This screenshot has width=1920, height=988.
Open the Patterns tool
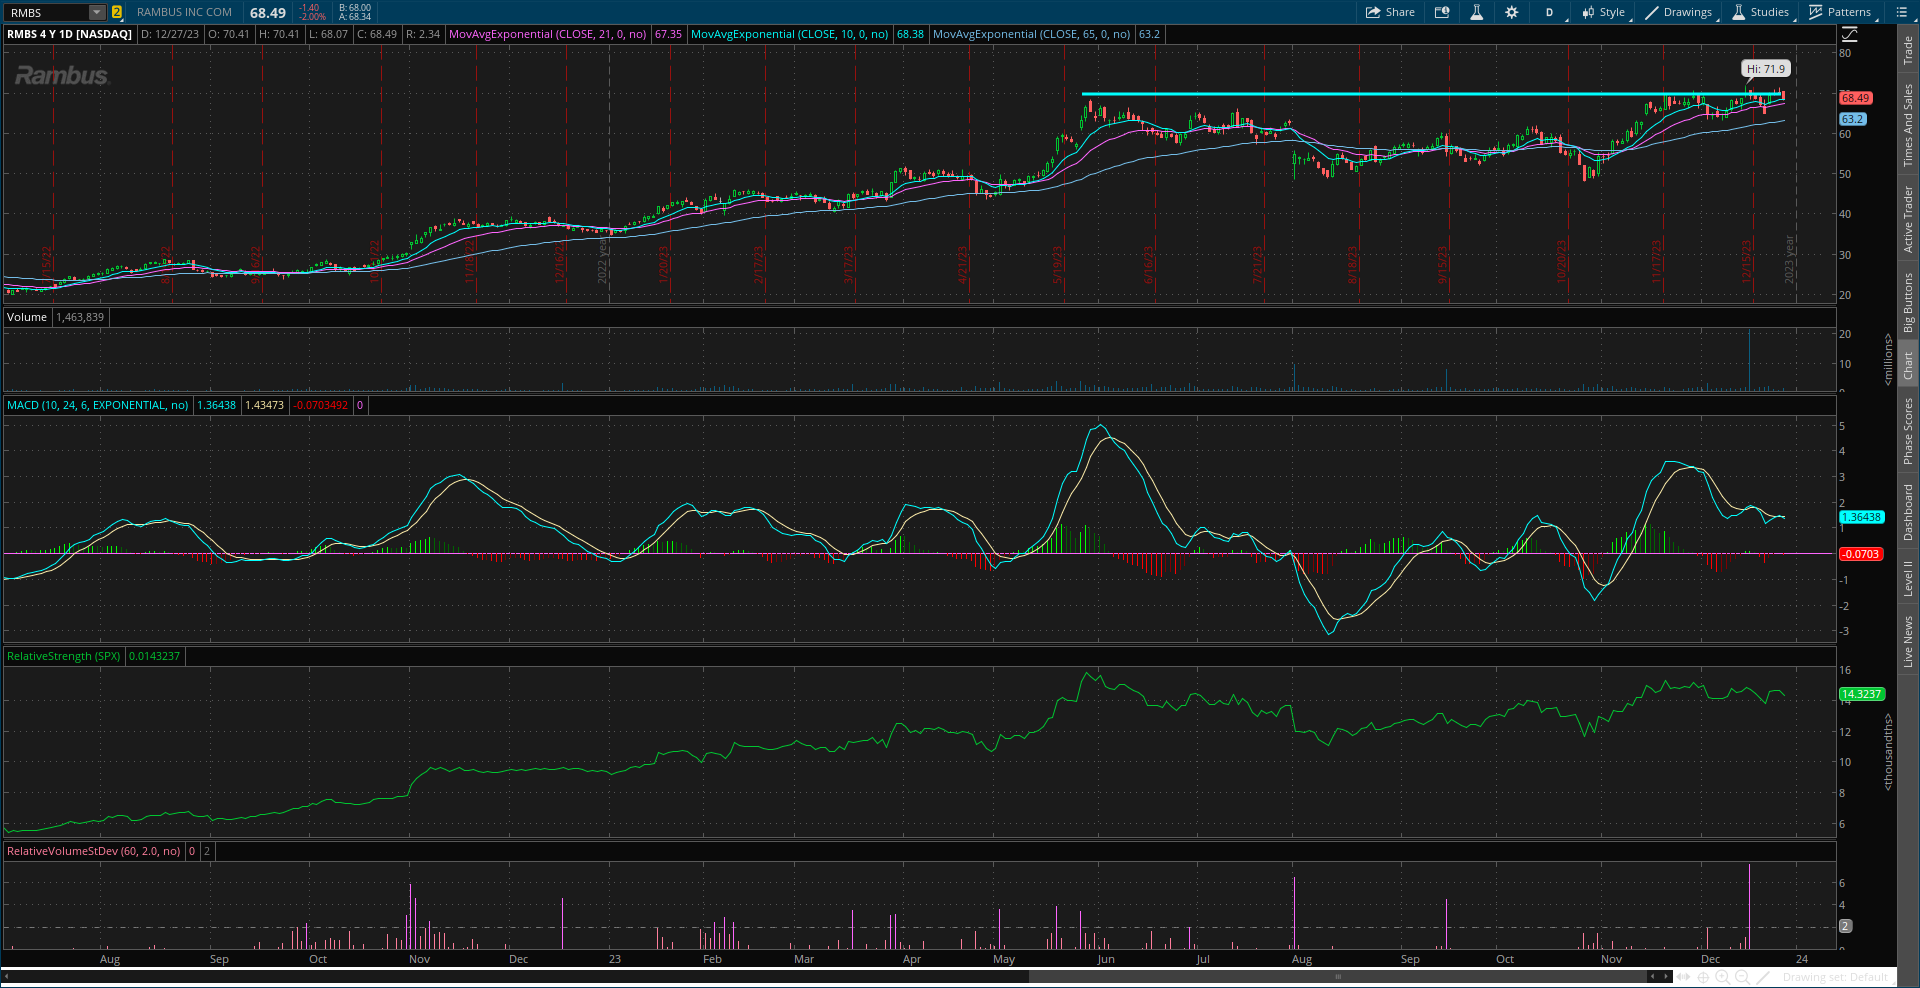[1814, 12]
